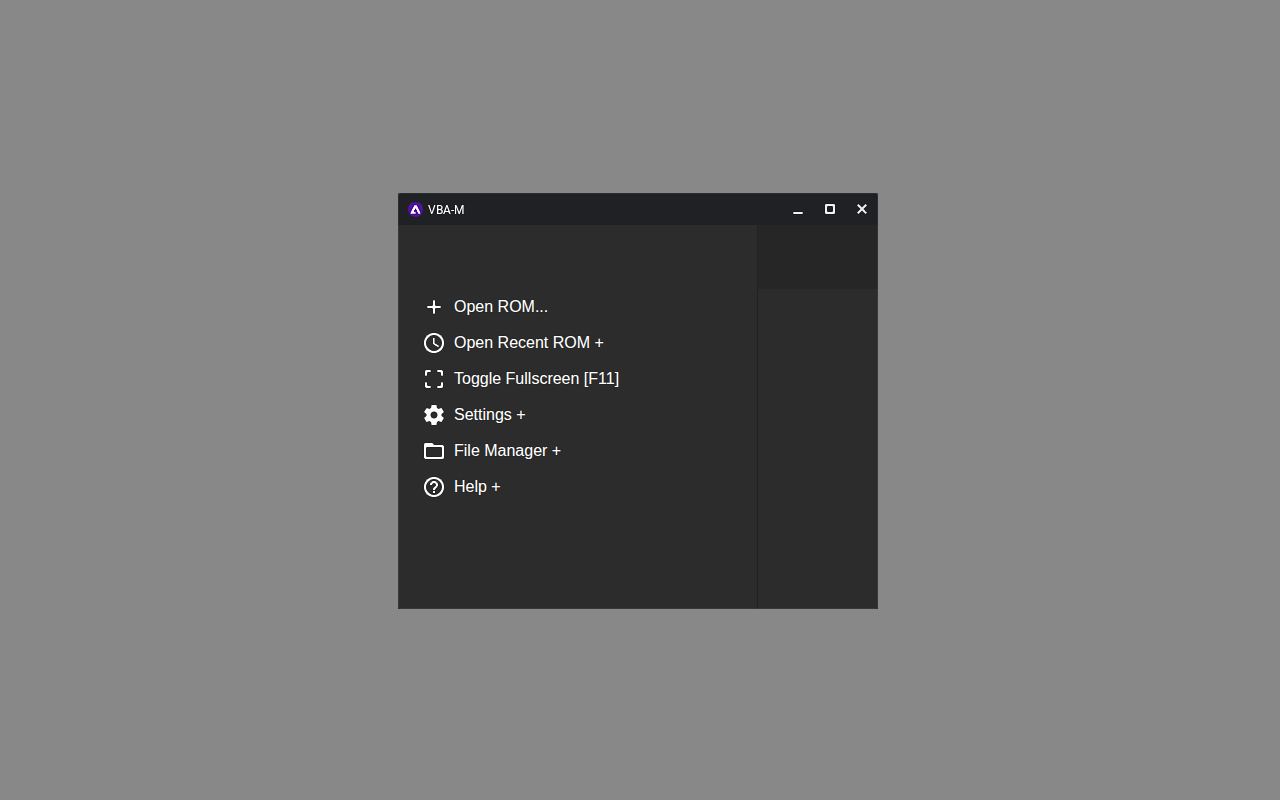The width and height of the screenshot is (1280, 800).
Task: Toggle Fullscreen via the F11 menu item
Action: point(537,378)
